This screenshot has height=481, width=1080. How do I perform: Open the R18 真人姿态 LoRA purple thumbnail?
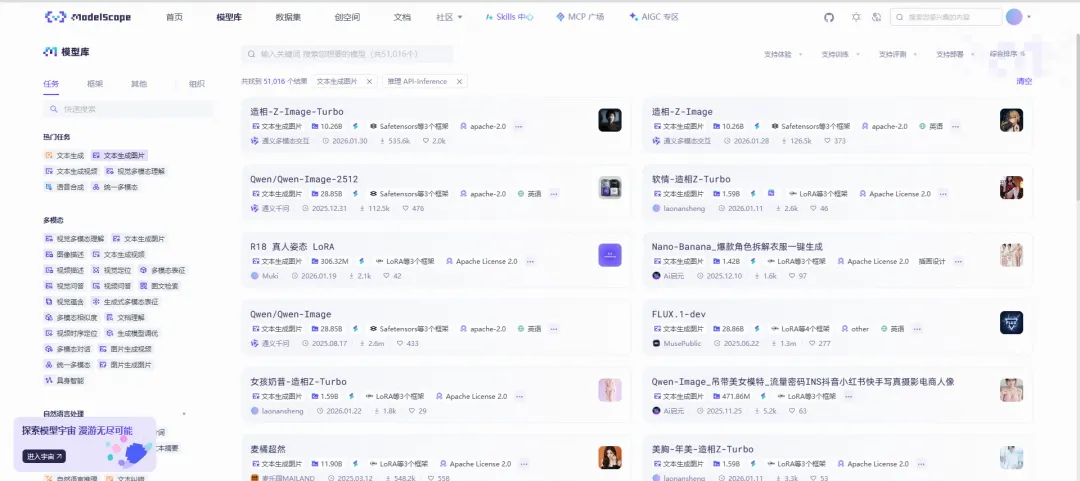(x=610, y=255)
